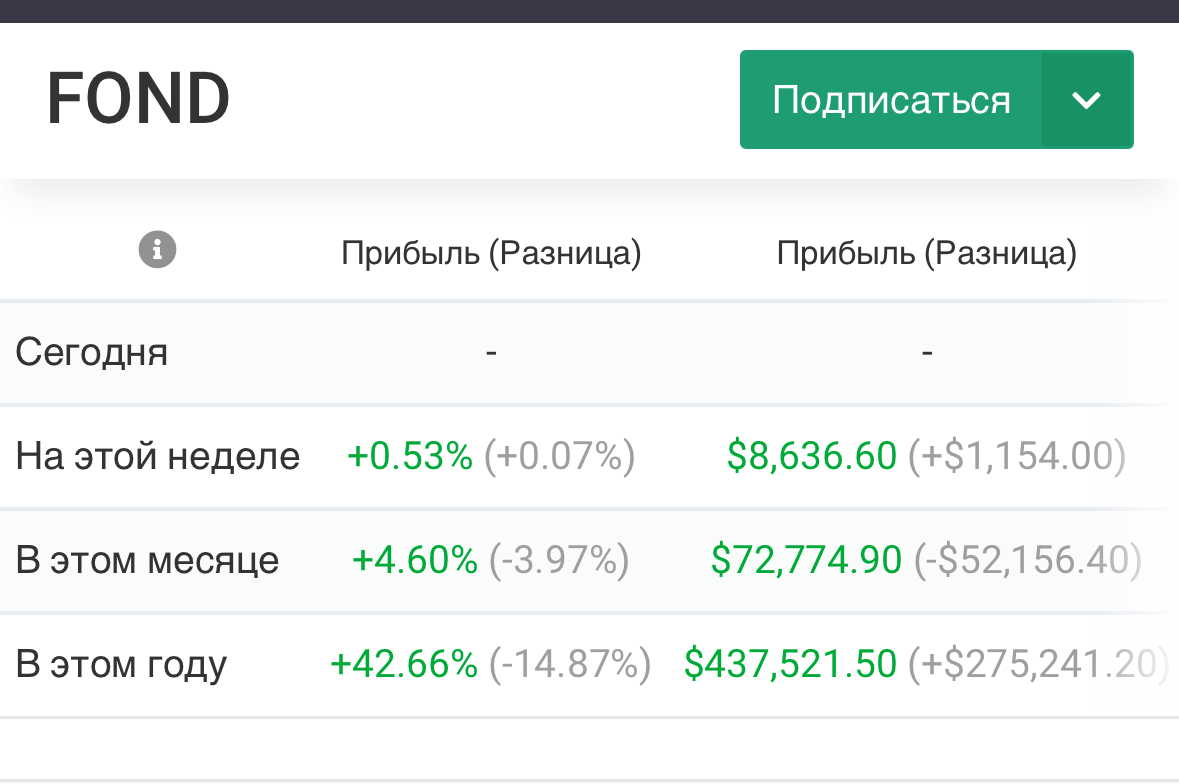This screenshot has height=784, width=1179.
Task: Click the +42.66% yearly profit value
Action: pos(404,664)
